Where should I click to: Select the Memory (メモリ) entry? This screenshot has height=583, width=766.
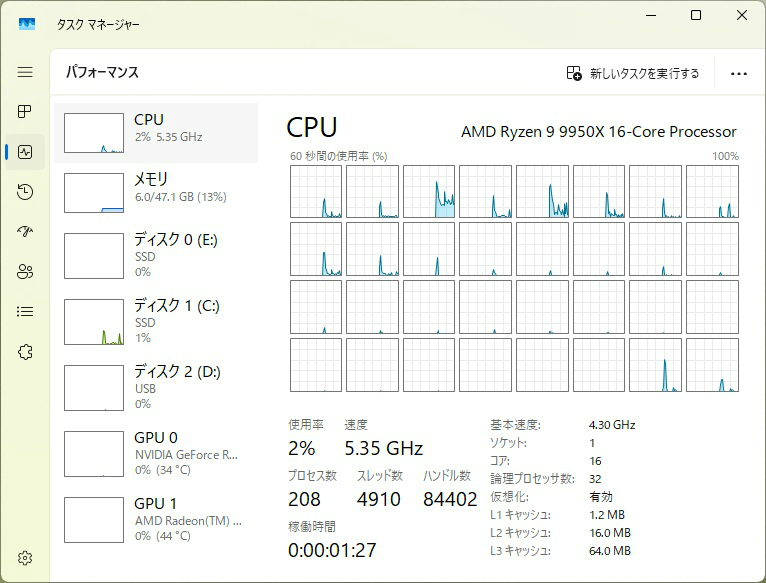click(x=155, y=191)
